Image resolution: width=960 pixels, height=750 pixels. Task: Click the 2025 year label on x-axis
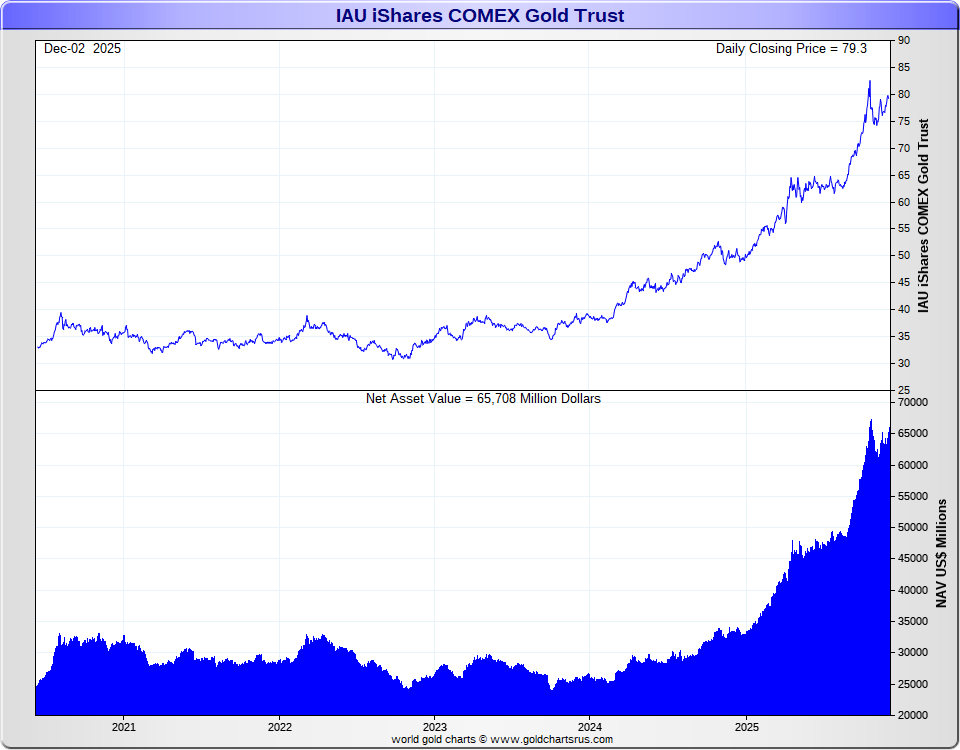point(746,727)
